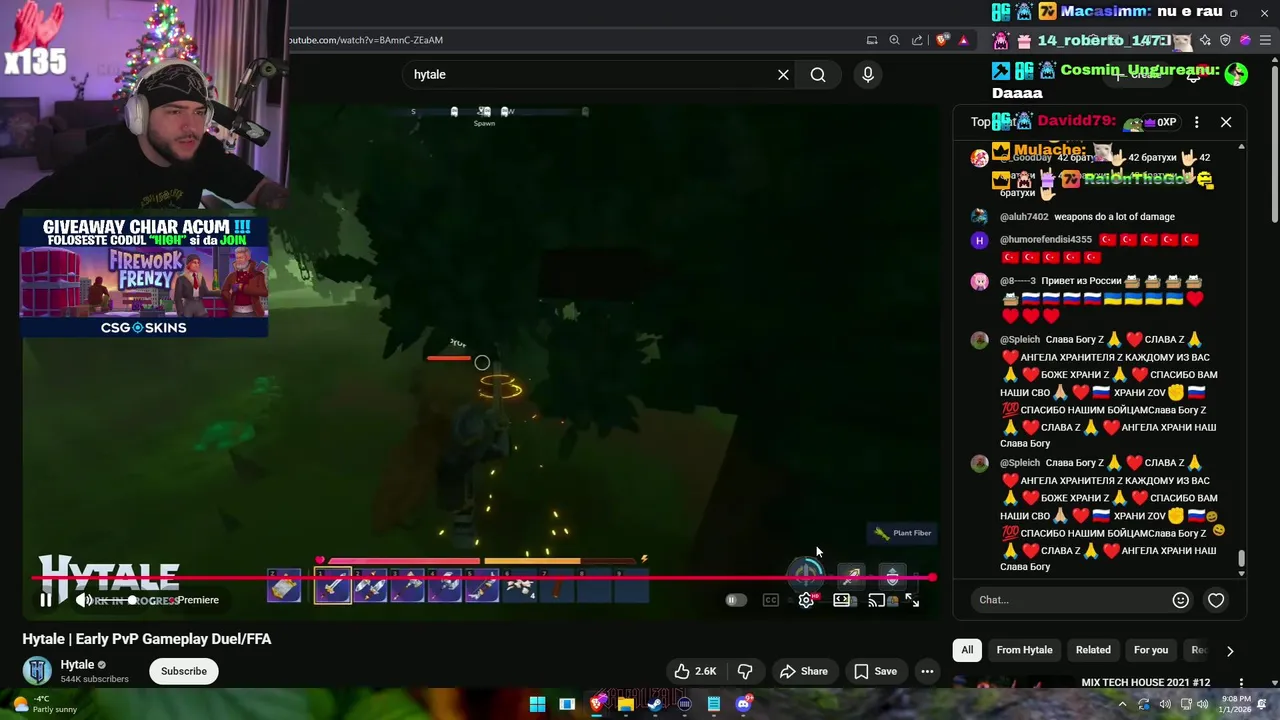1280x720 pixels.
Task: Switch to theater mode view
Action: click(842, 600)
